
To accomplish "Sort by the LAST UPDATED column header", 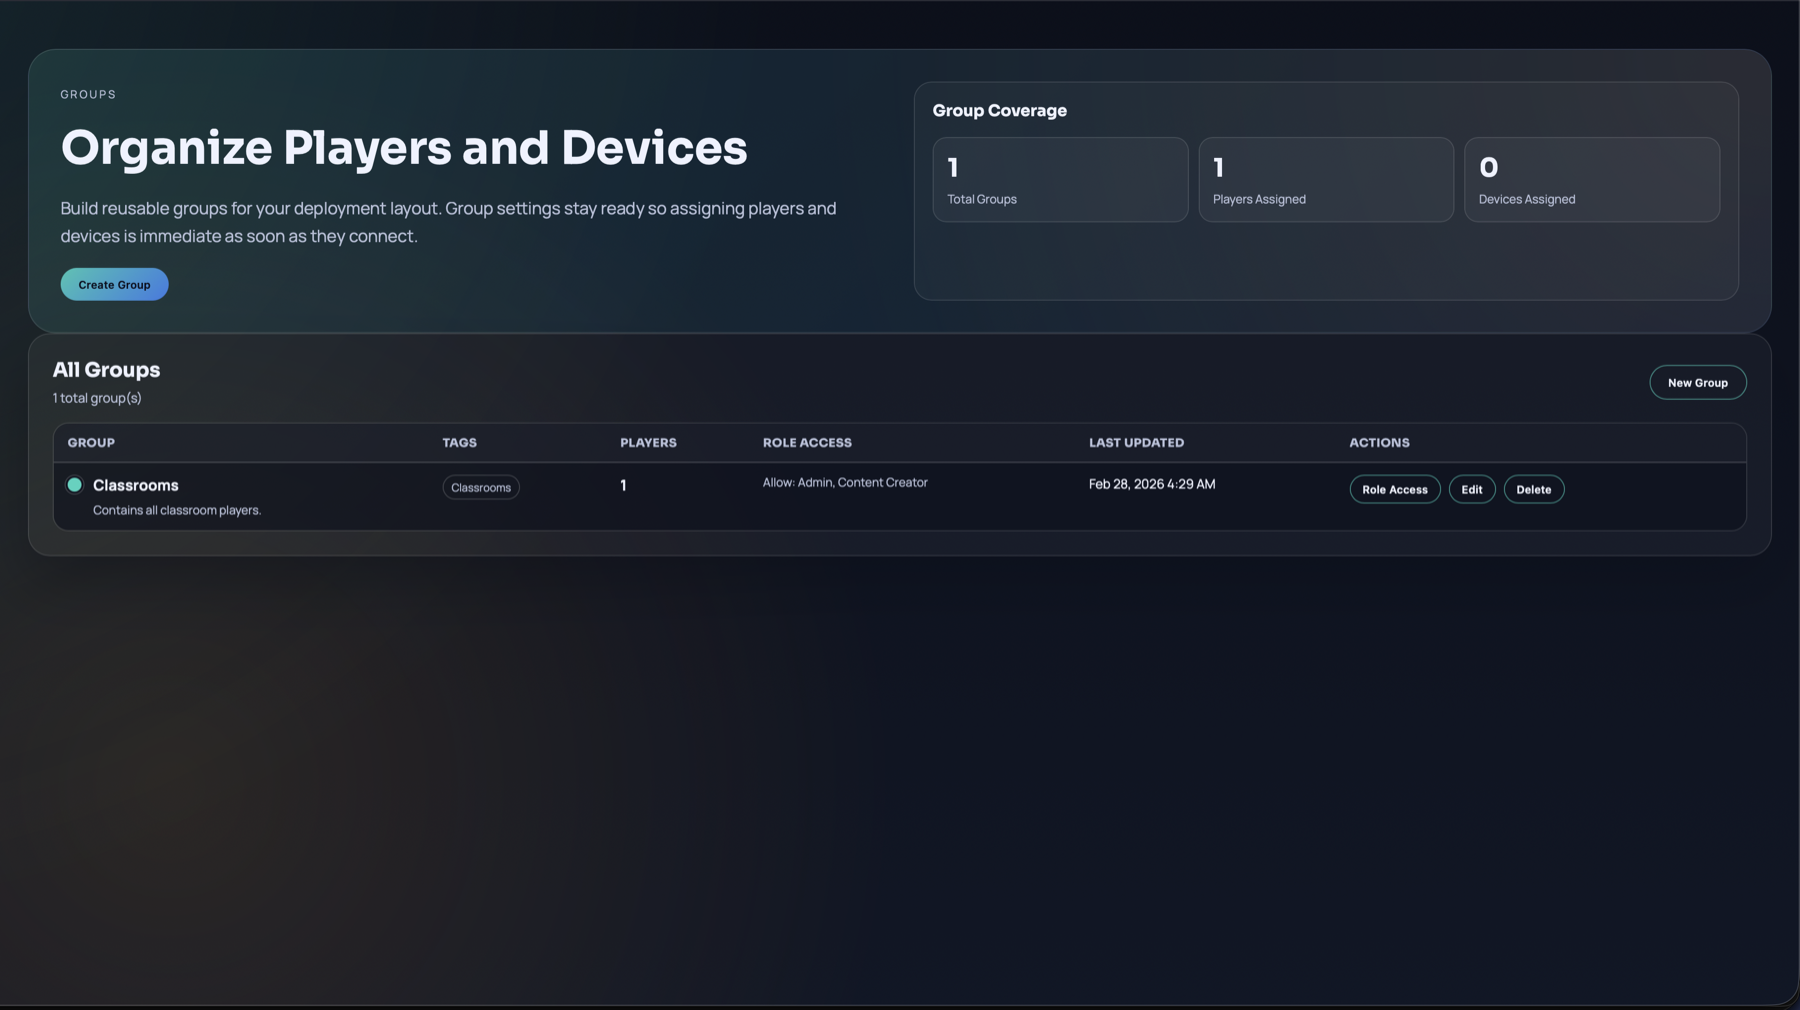I will (x=1136, y=442).
